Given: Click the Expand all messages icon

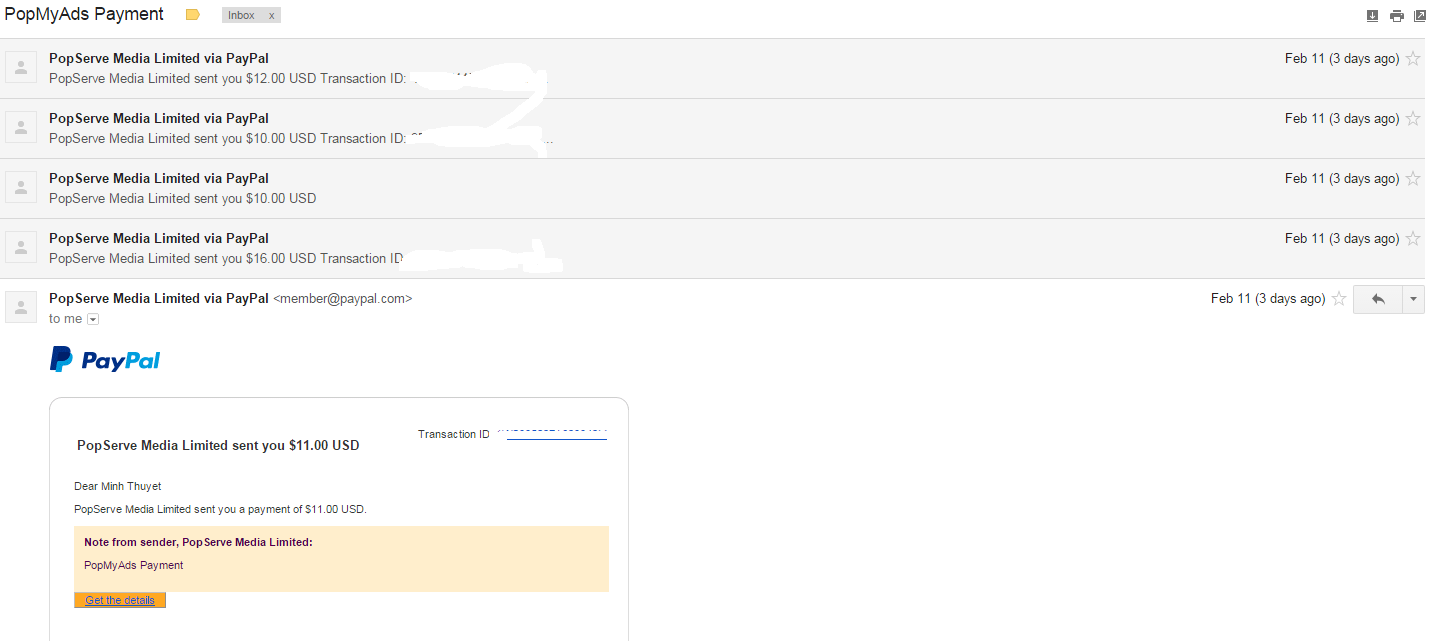Looking at the screenshot, I should pyautogui.click(x=1372, y=15).
